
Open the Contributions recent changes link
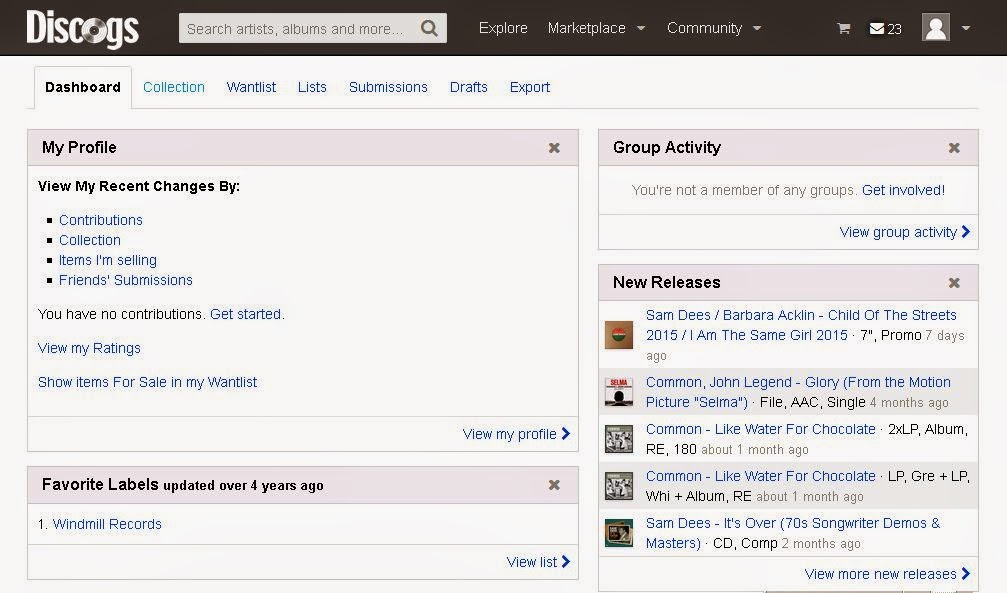pyautogui.click(x=101, y=220)
